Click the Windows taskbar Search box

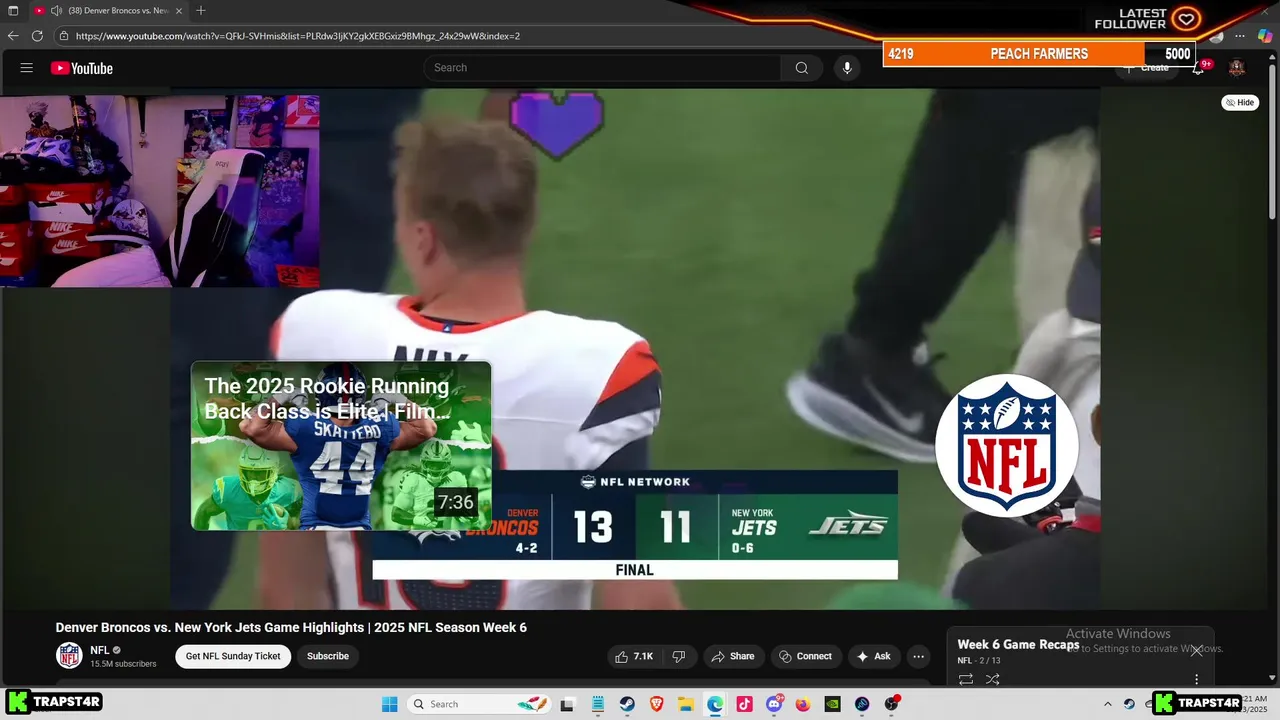pyautogui.click(x=479, y=704)
